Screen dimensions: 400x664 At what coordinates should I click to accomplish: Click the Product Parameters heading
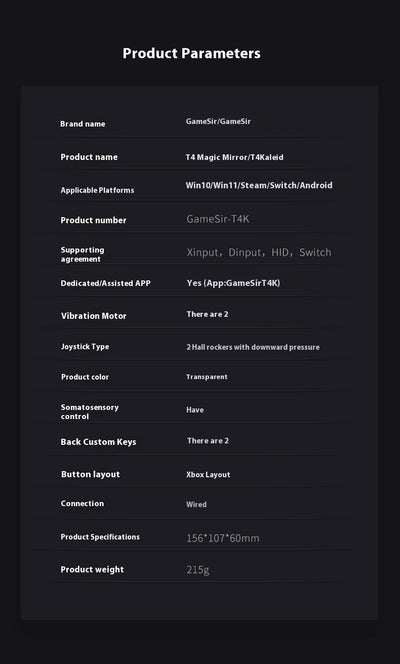[x=191, y=53]
